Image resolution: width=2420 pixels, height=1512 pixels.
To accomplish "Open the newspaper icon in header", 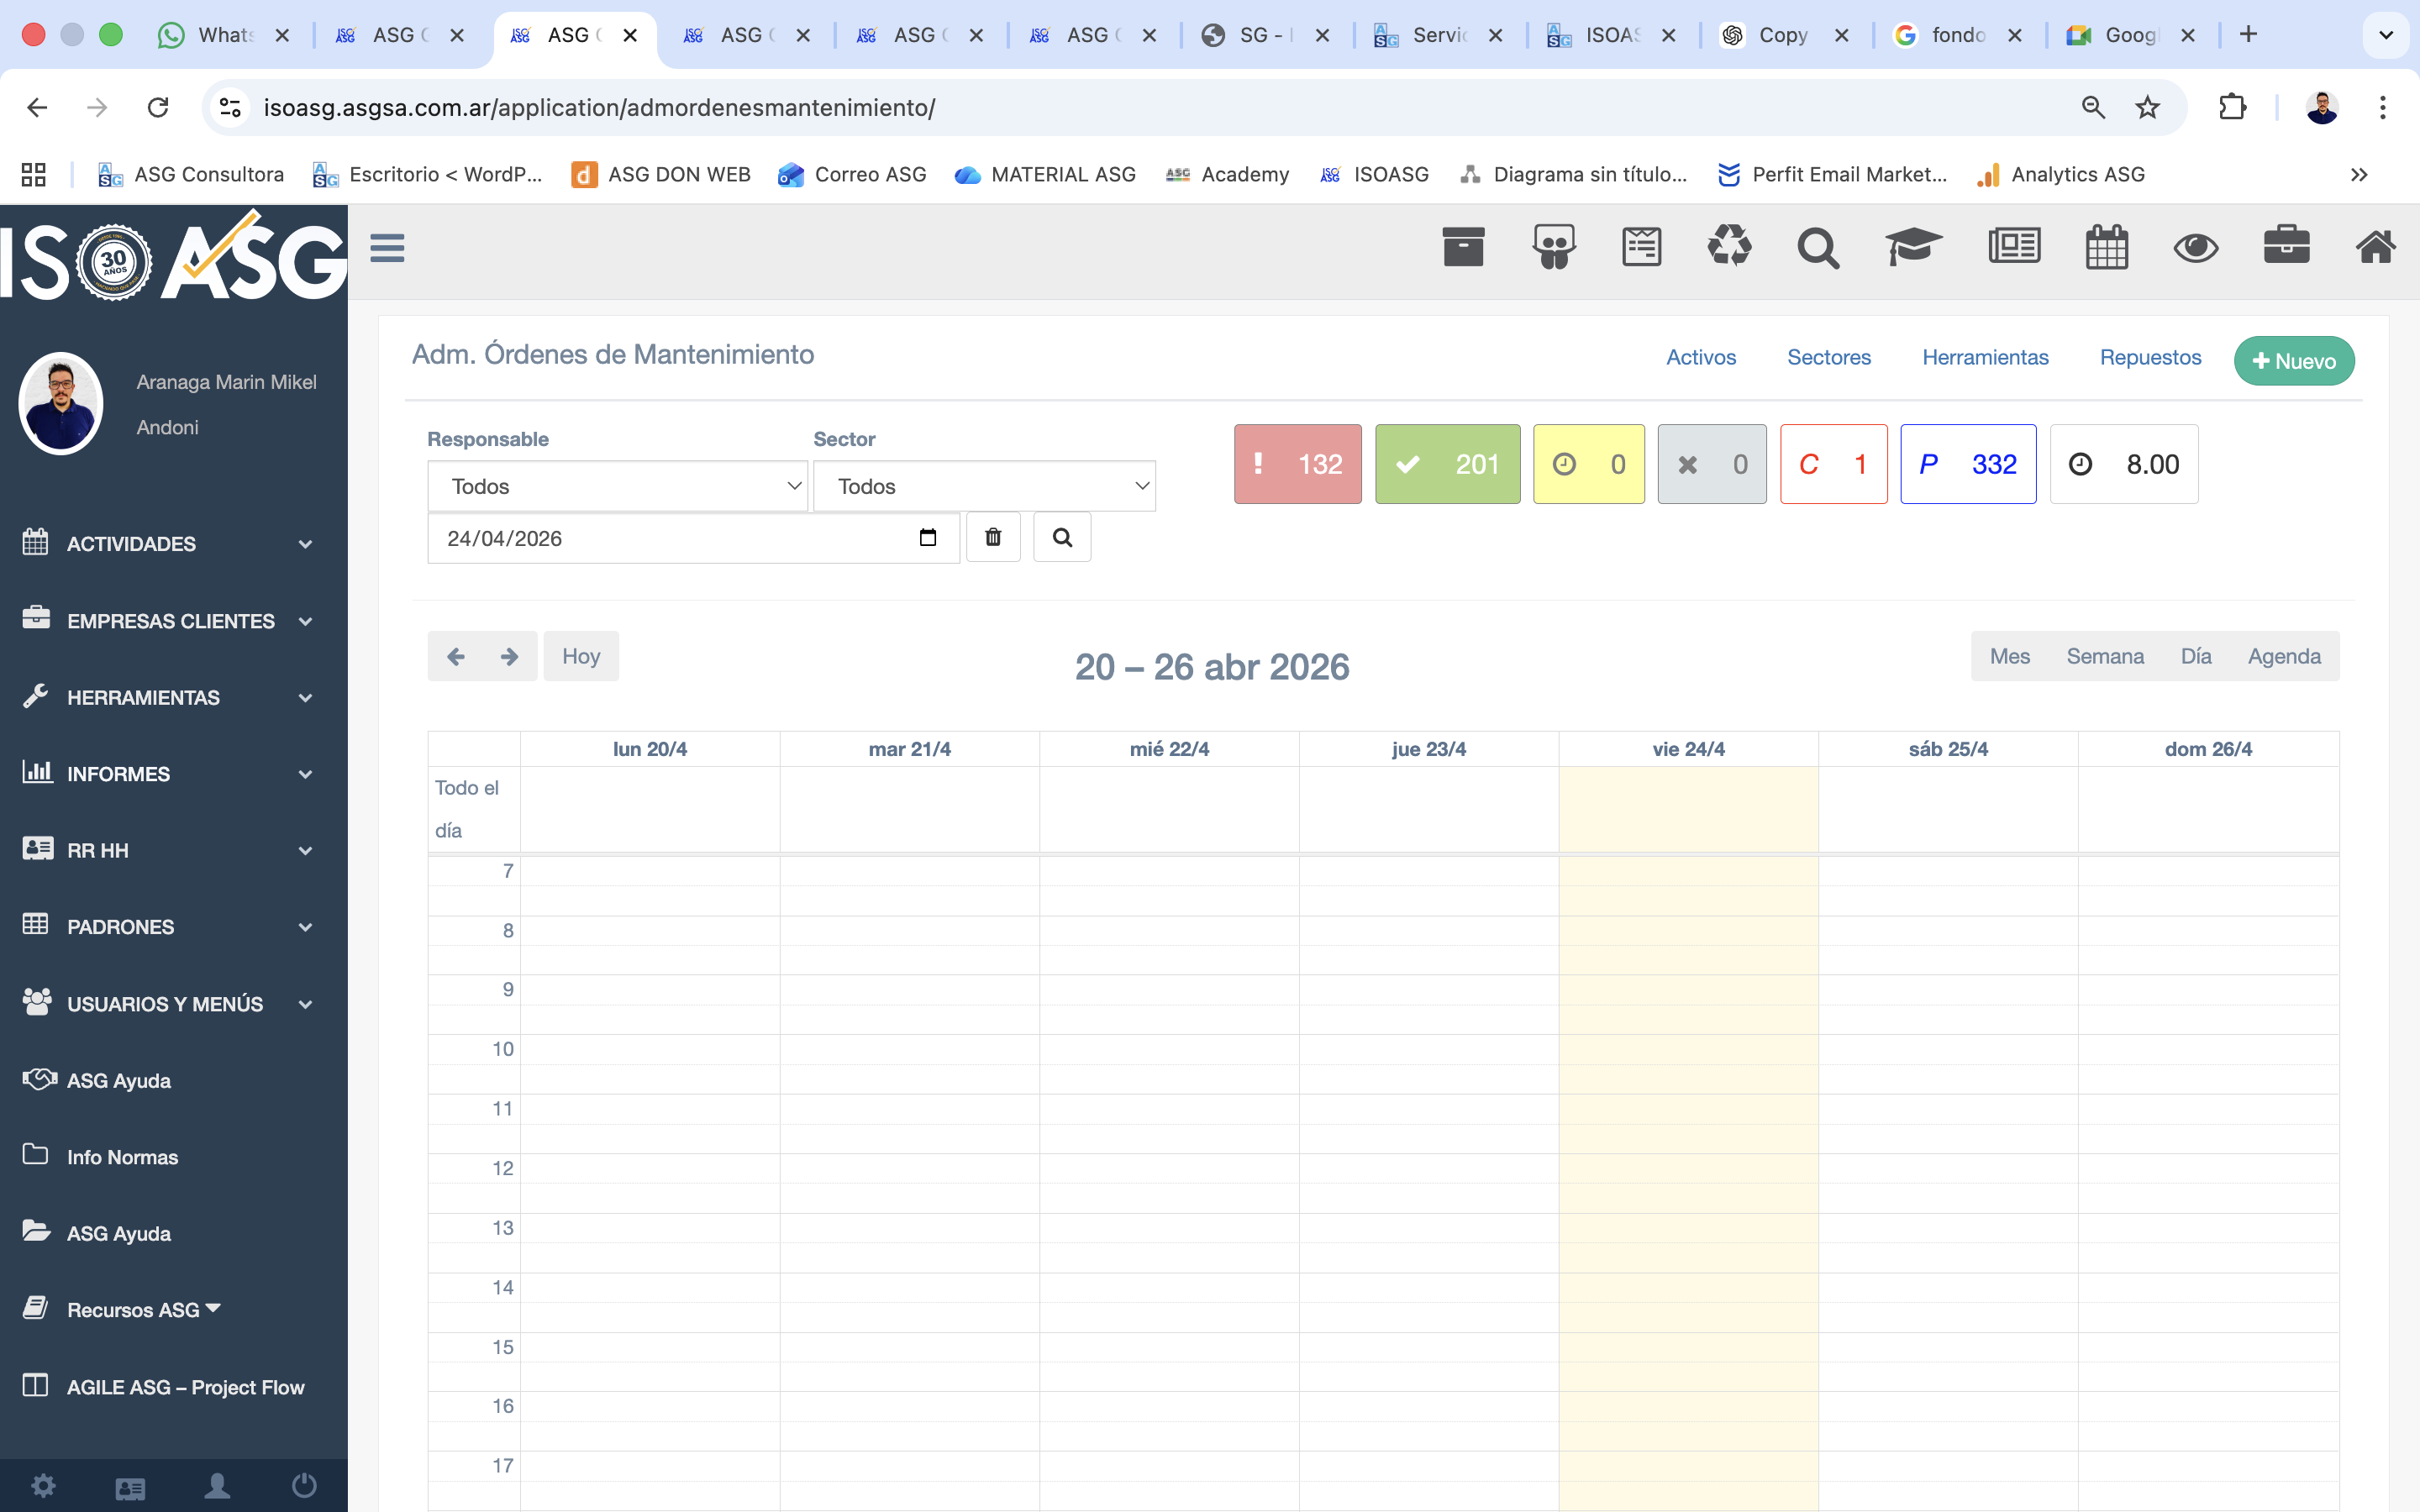I will [x=2014, y=247].
